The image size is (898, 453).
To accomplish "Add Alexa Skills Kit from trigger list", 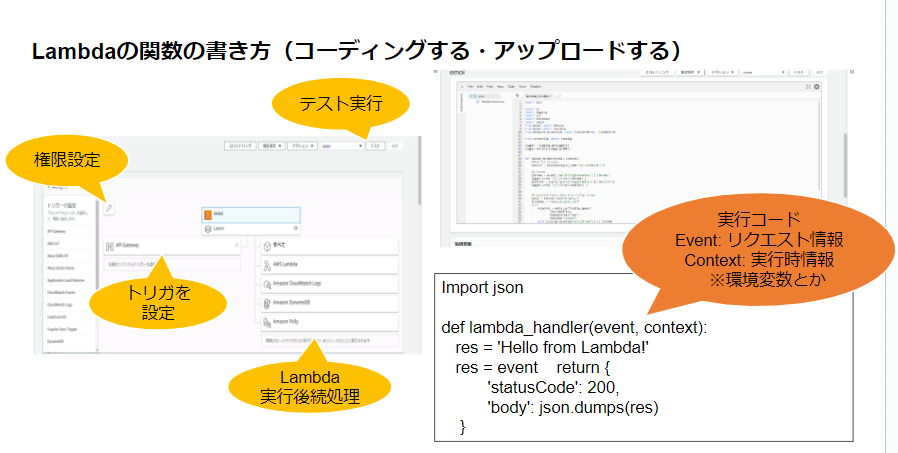I will [x=57, y=256].
